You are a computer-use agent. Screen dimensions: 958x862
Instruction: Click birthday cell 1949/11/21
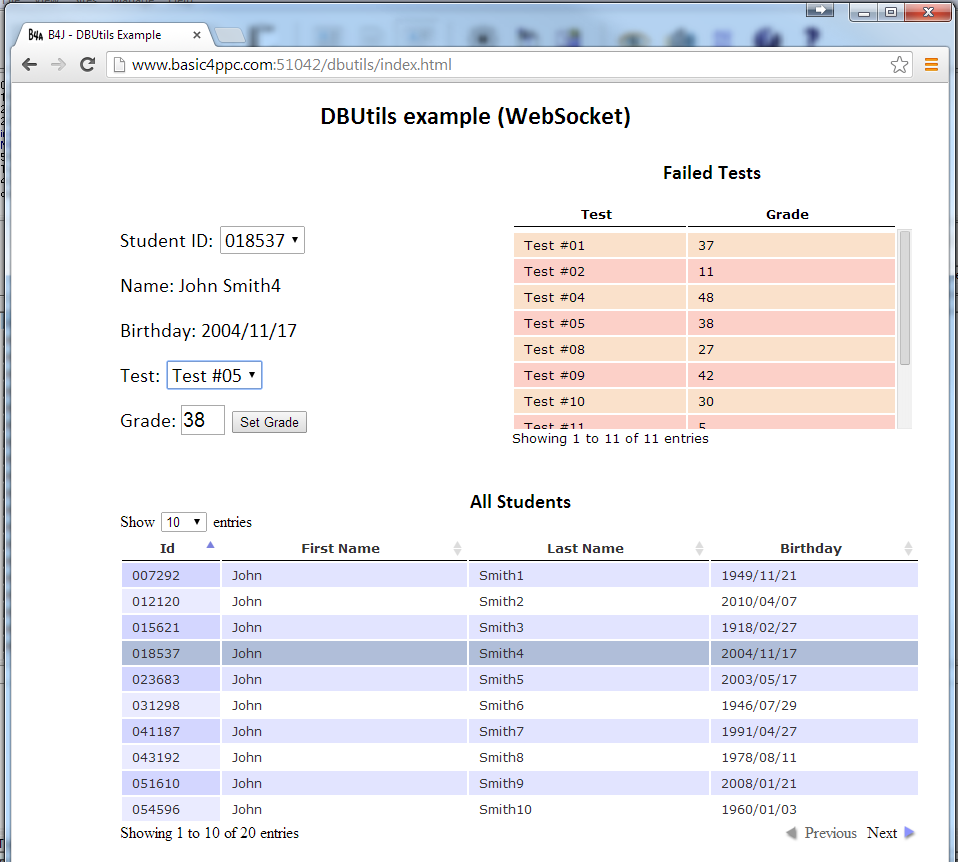tap(814, 575)
